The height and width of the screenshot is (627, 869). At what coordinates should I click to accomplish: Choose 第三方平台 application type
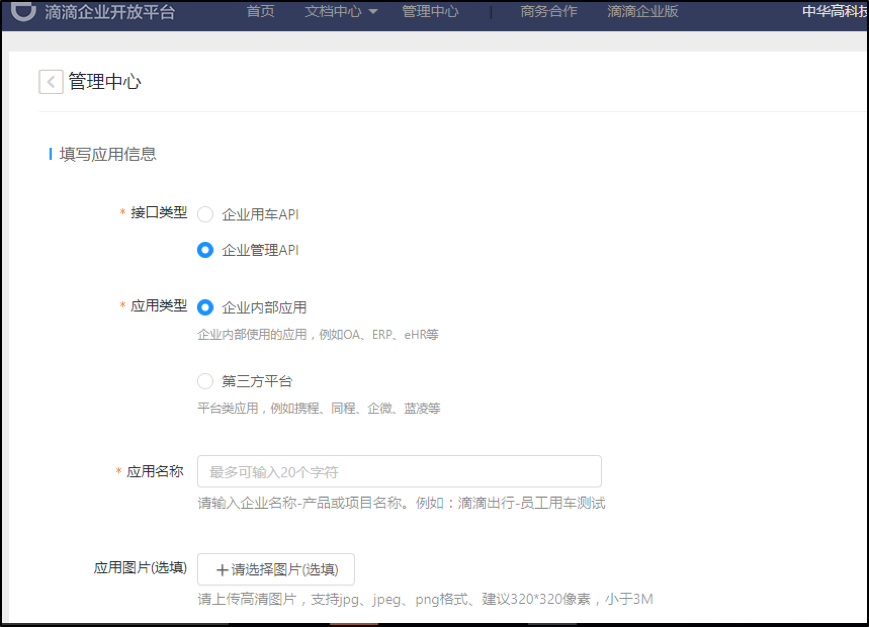(205, 381)
